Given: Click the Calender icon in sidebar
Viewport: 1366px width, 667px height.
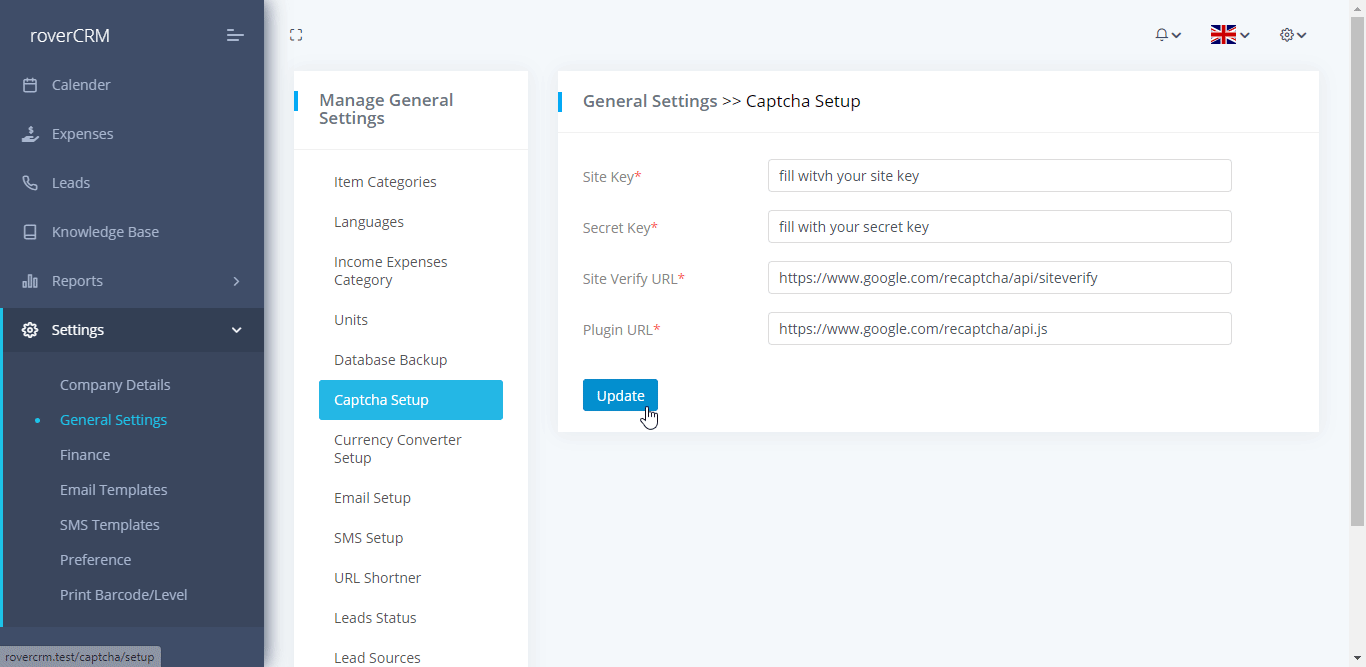Looking at the screenshot, I should [30, 85].
